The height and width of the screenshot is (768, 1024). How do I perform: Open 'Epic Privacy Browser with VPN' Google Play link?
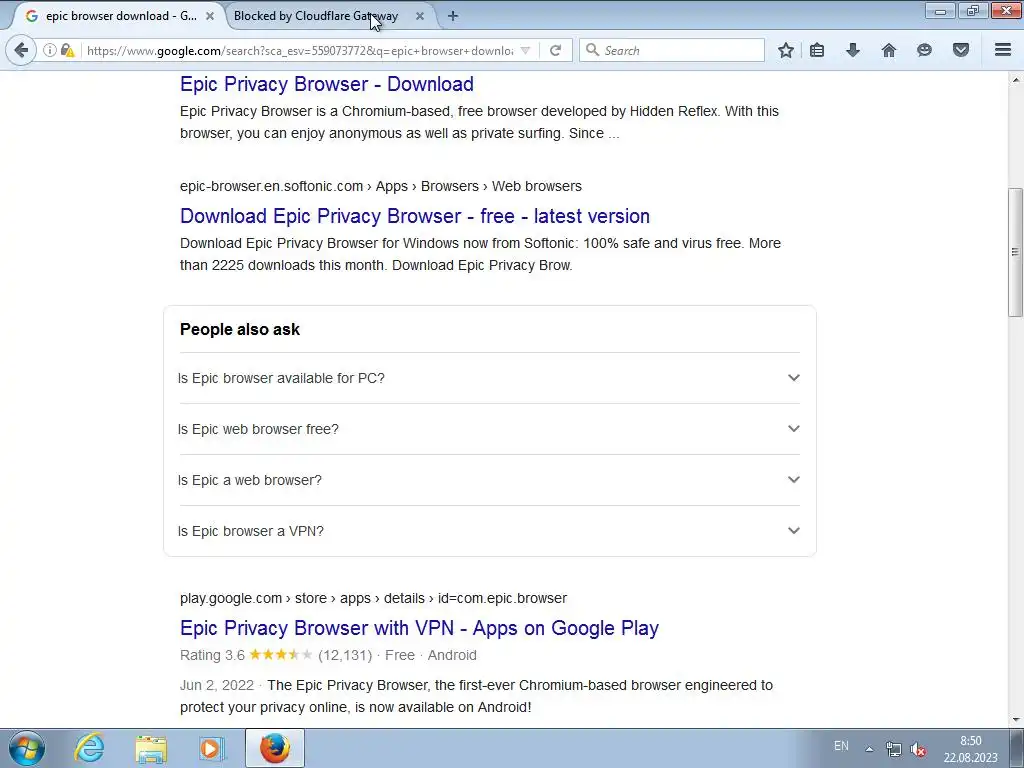click(x=419, y=628)
